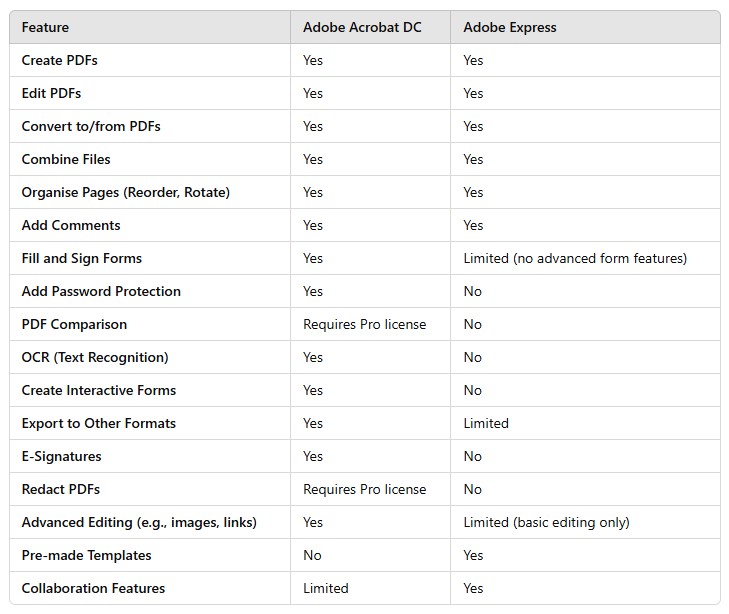729x614 pixels.
Task: Click "Limited" in Export to Other Formats row
Action: (486, 423)
